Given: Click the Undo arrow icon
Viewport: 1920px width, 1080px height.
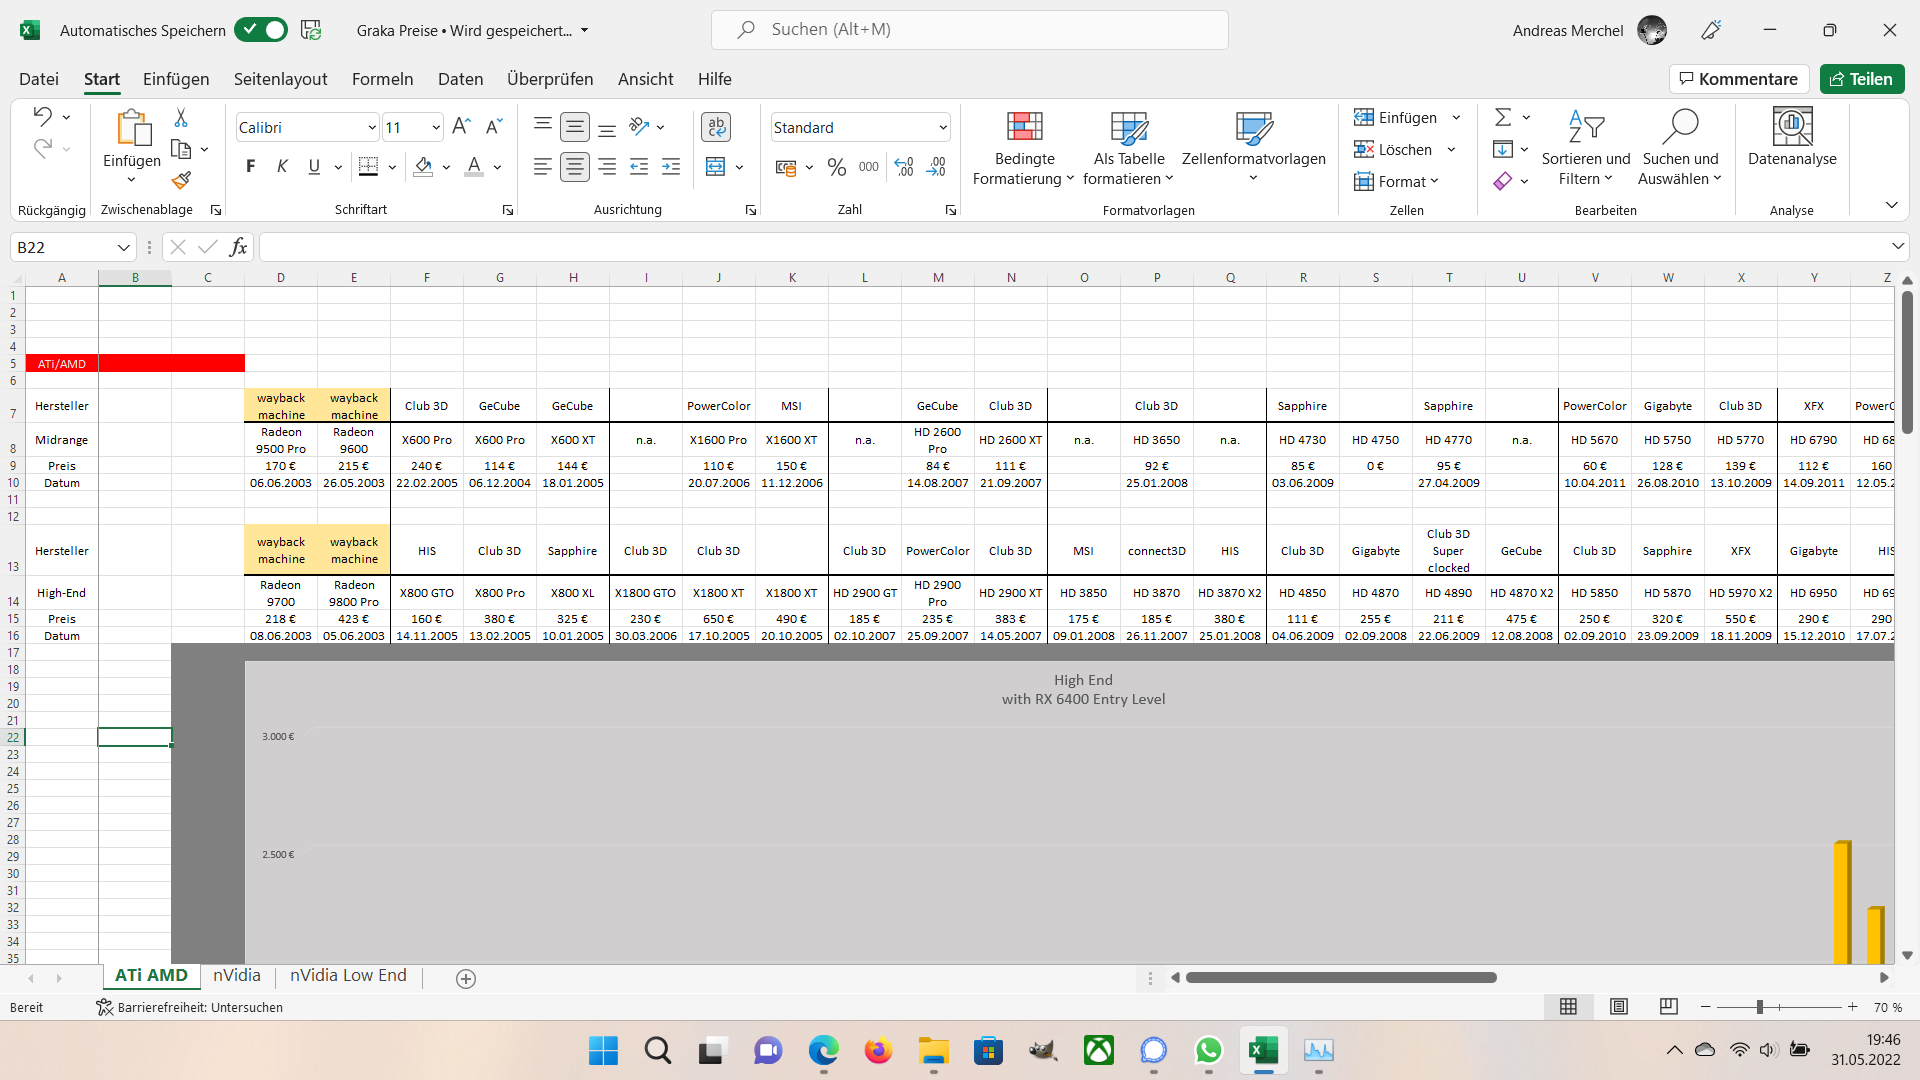Looking at the screenshot, I should (x=42, y=117).
